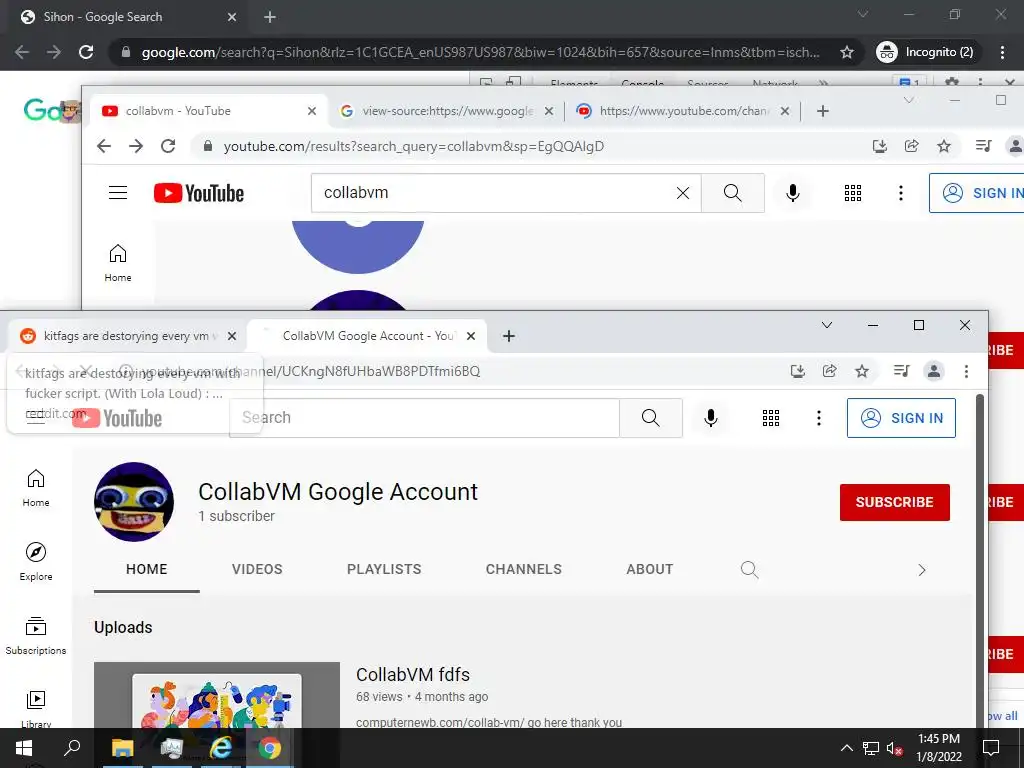The width and height of the screenshot is (1024, 768).
Task: Click the CollabVM channel avatar image
Action: pos(134,502)
